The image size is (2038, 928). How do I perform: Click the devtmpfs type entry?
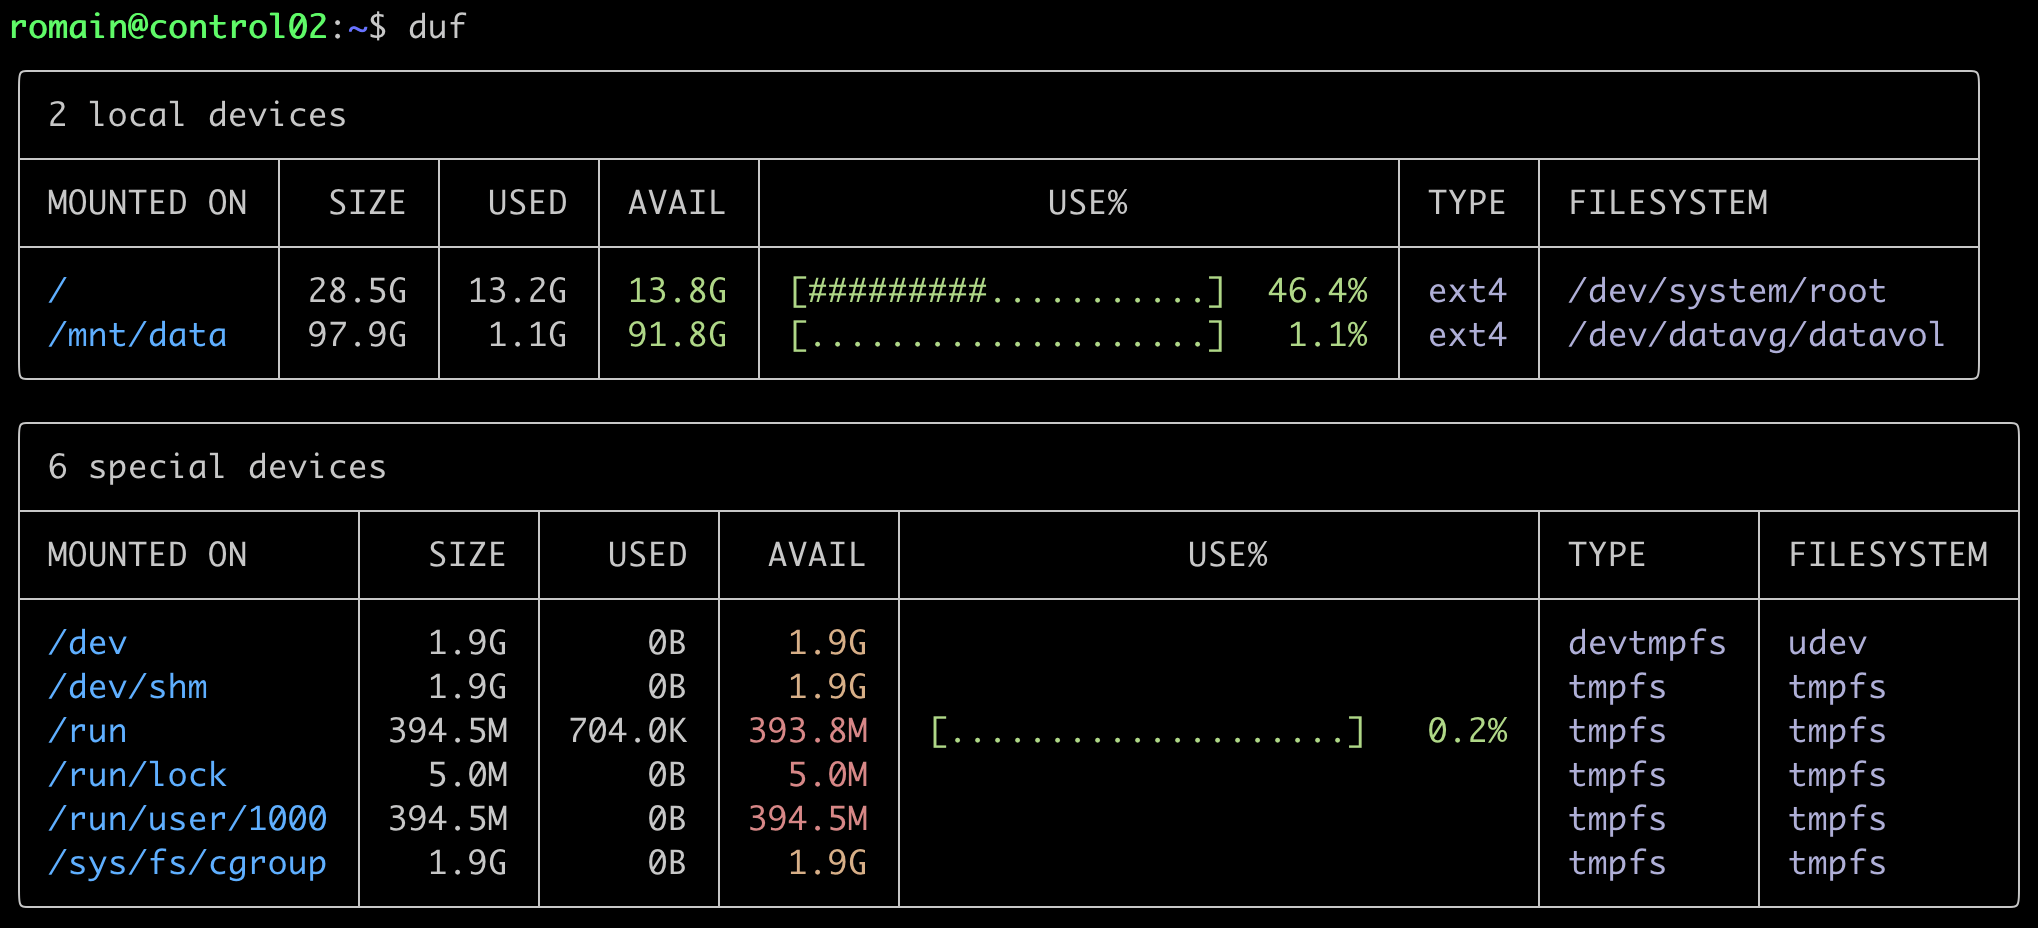click(x=1647, y=643)
